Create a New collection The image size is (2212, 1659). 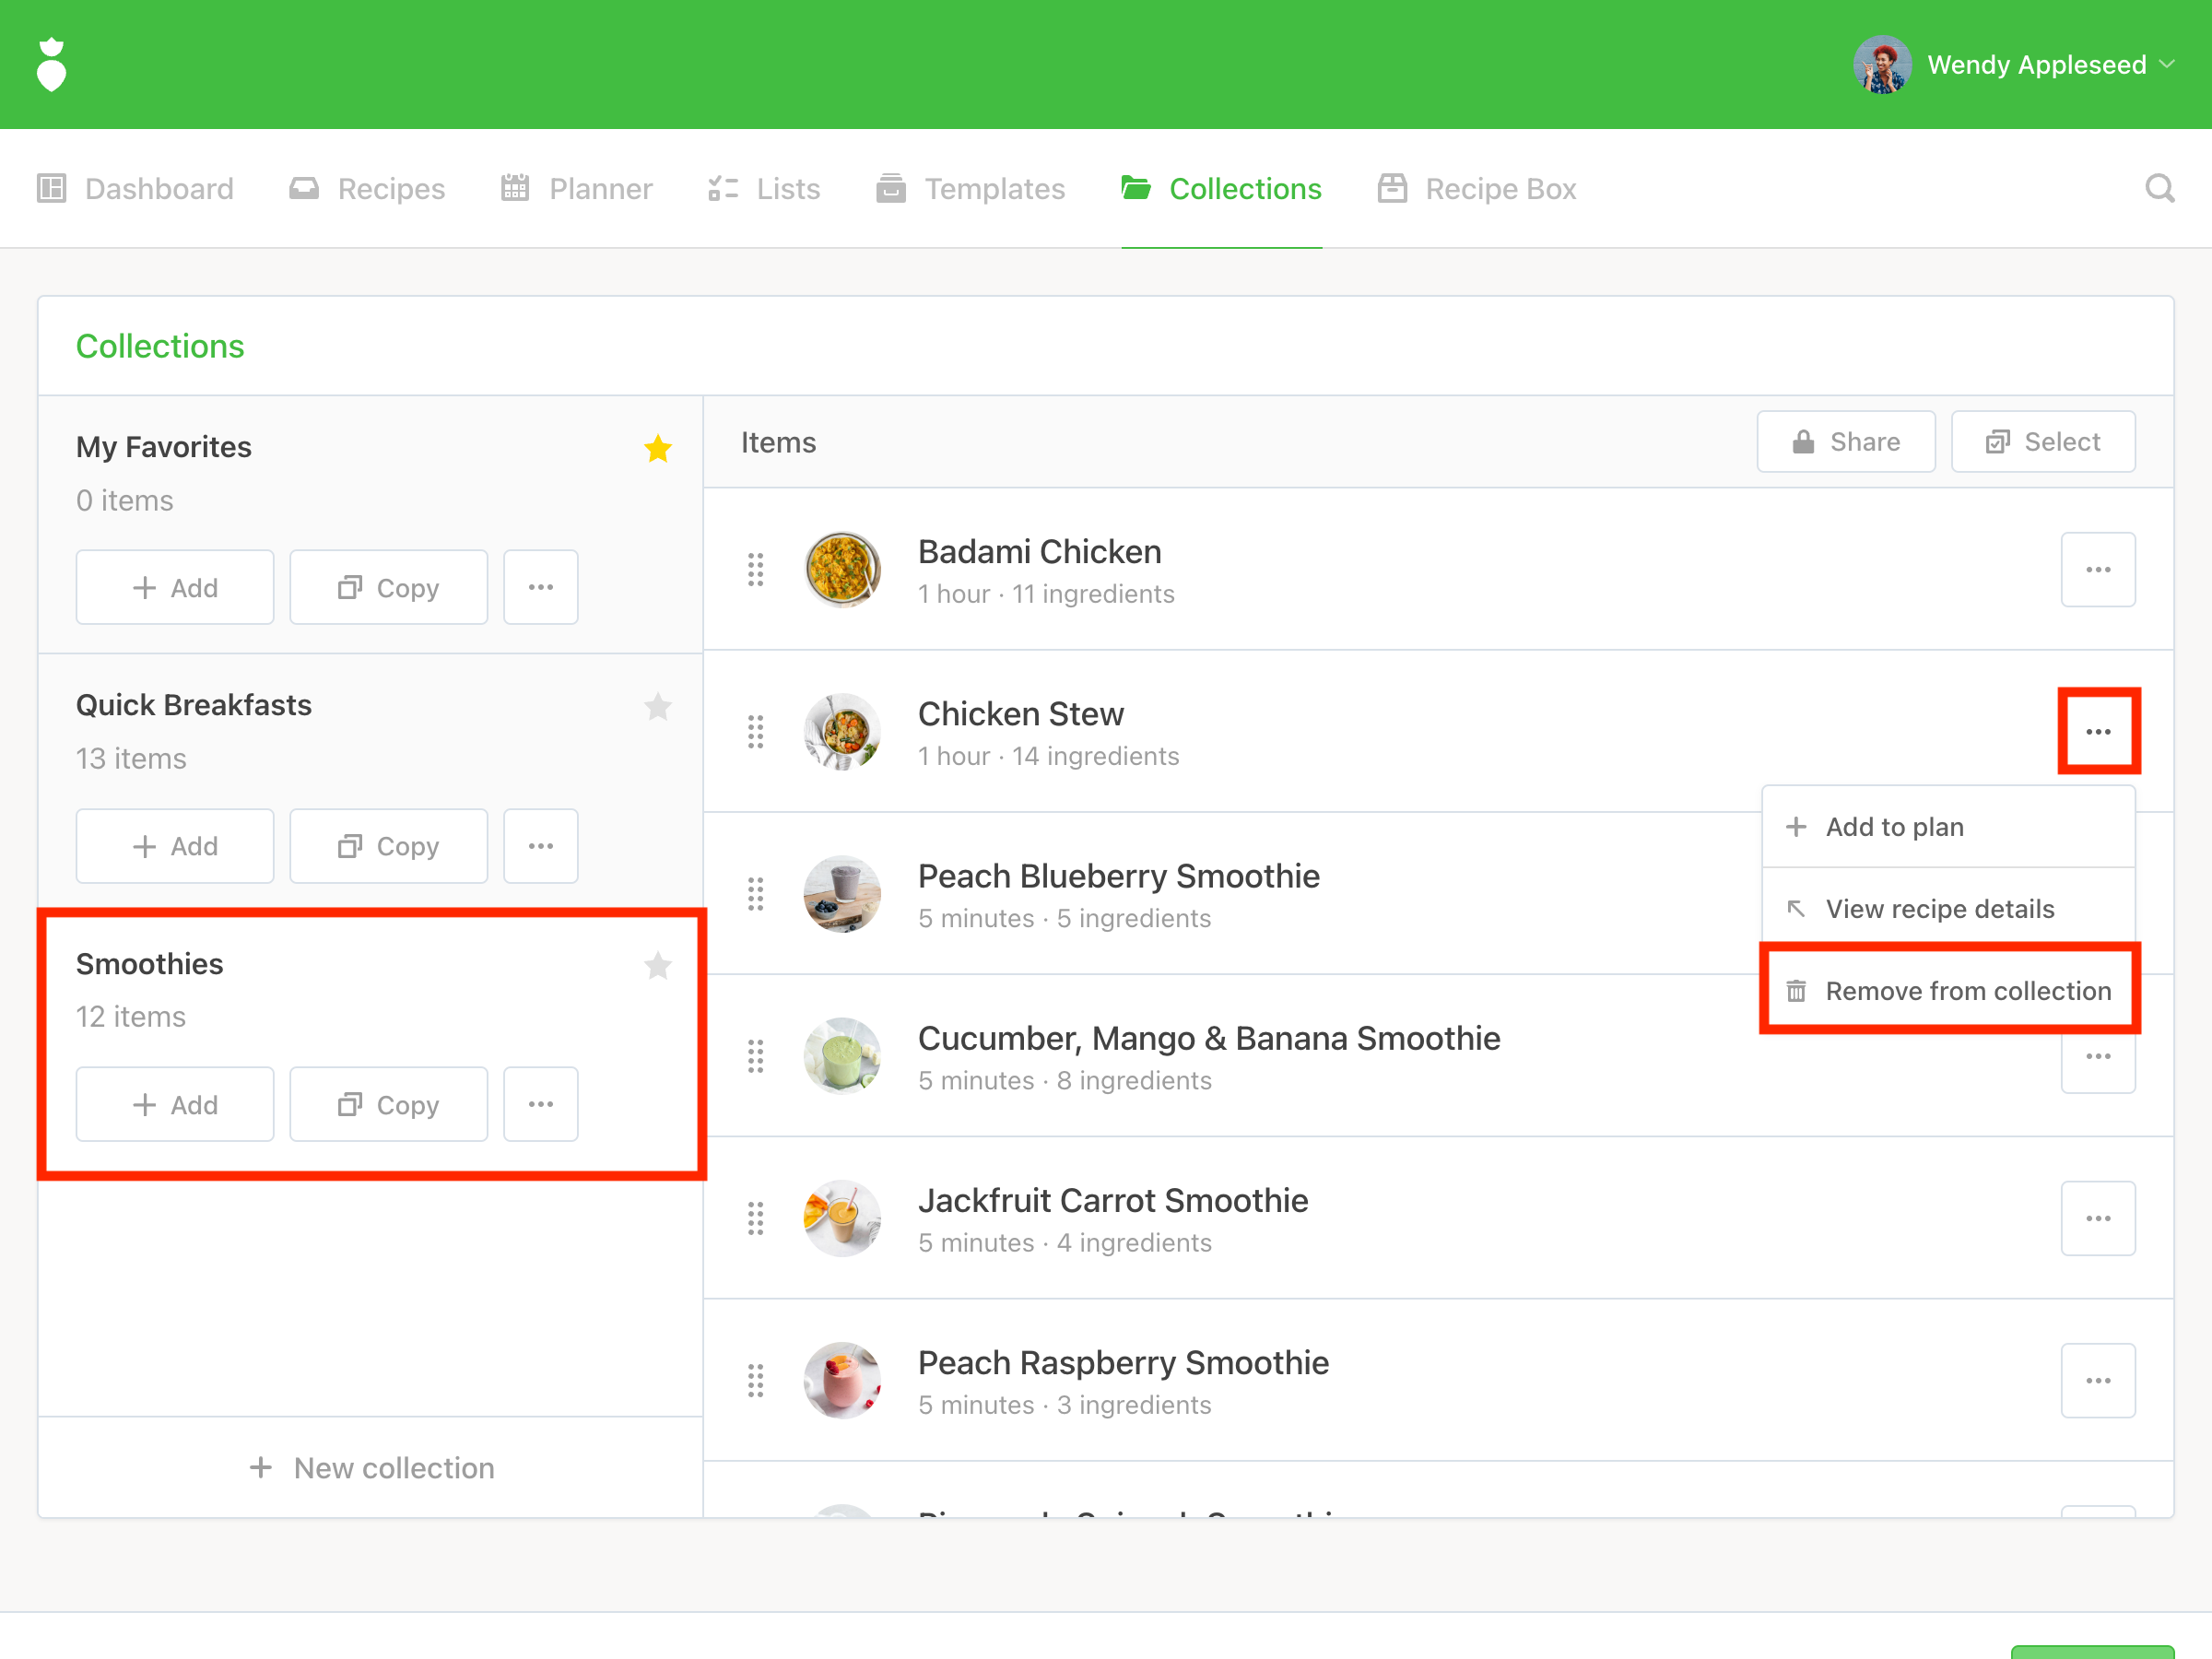click(x=371, y=1467)
